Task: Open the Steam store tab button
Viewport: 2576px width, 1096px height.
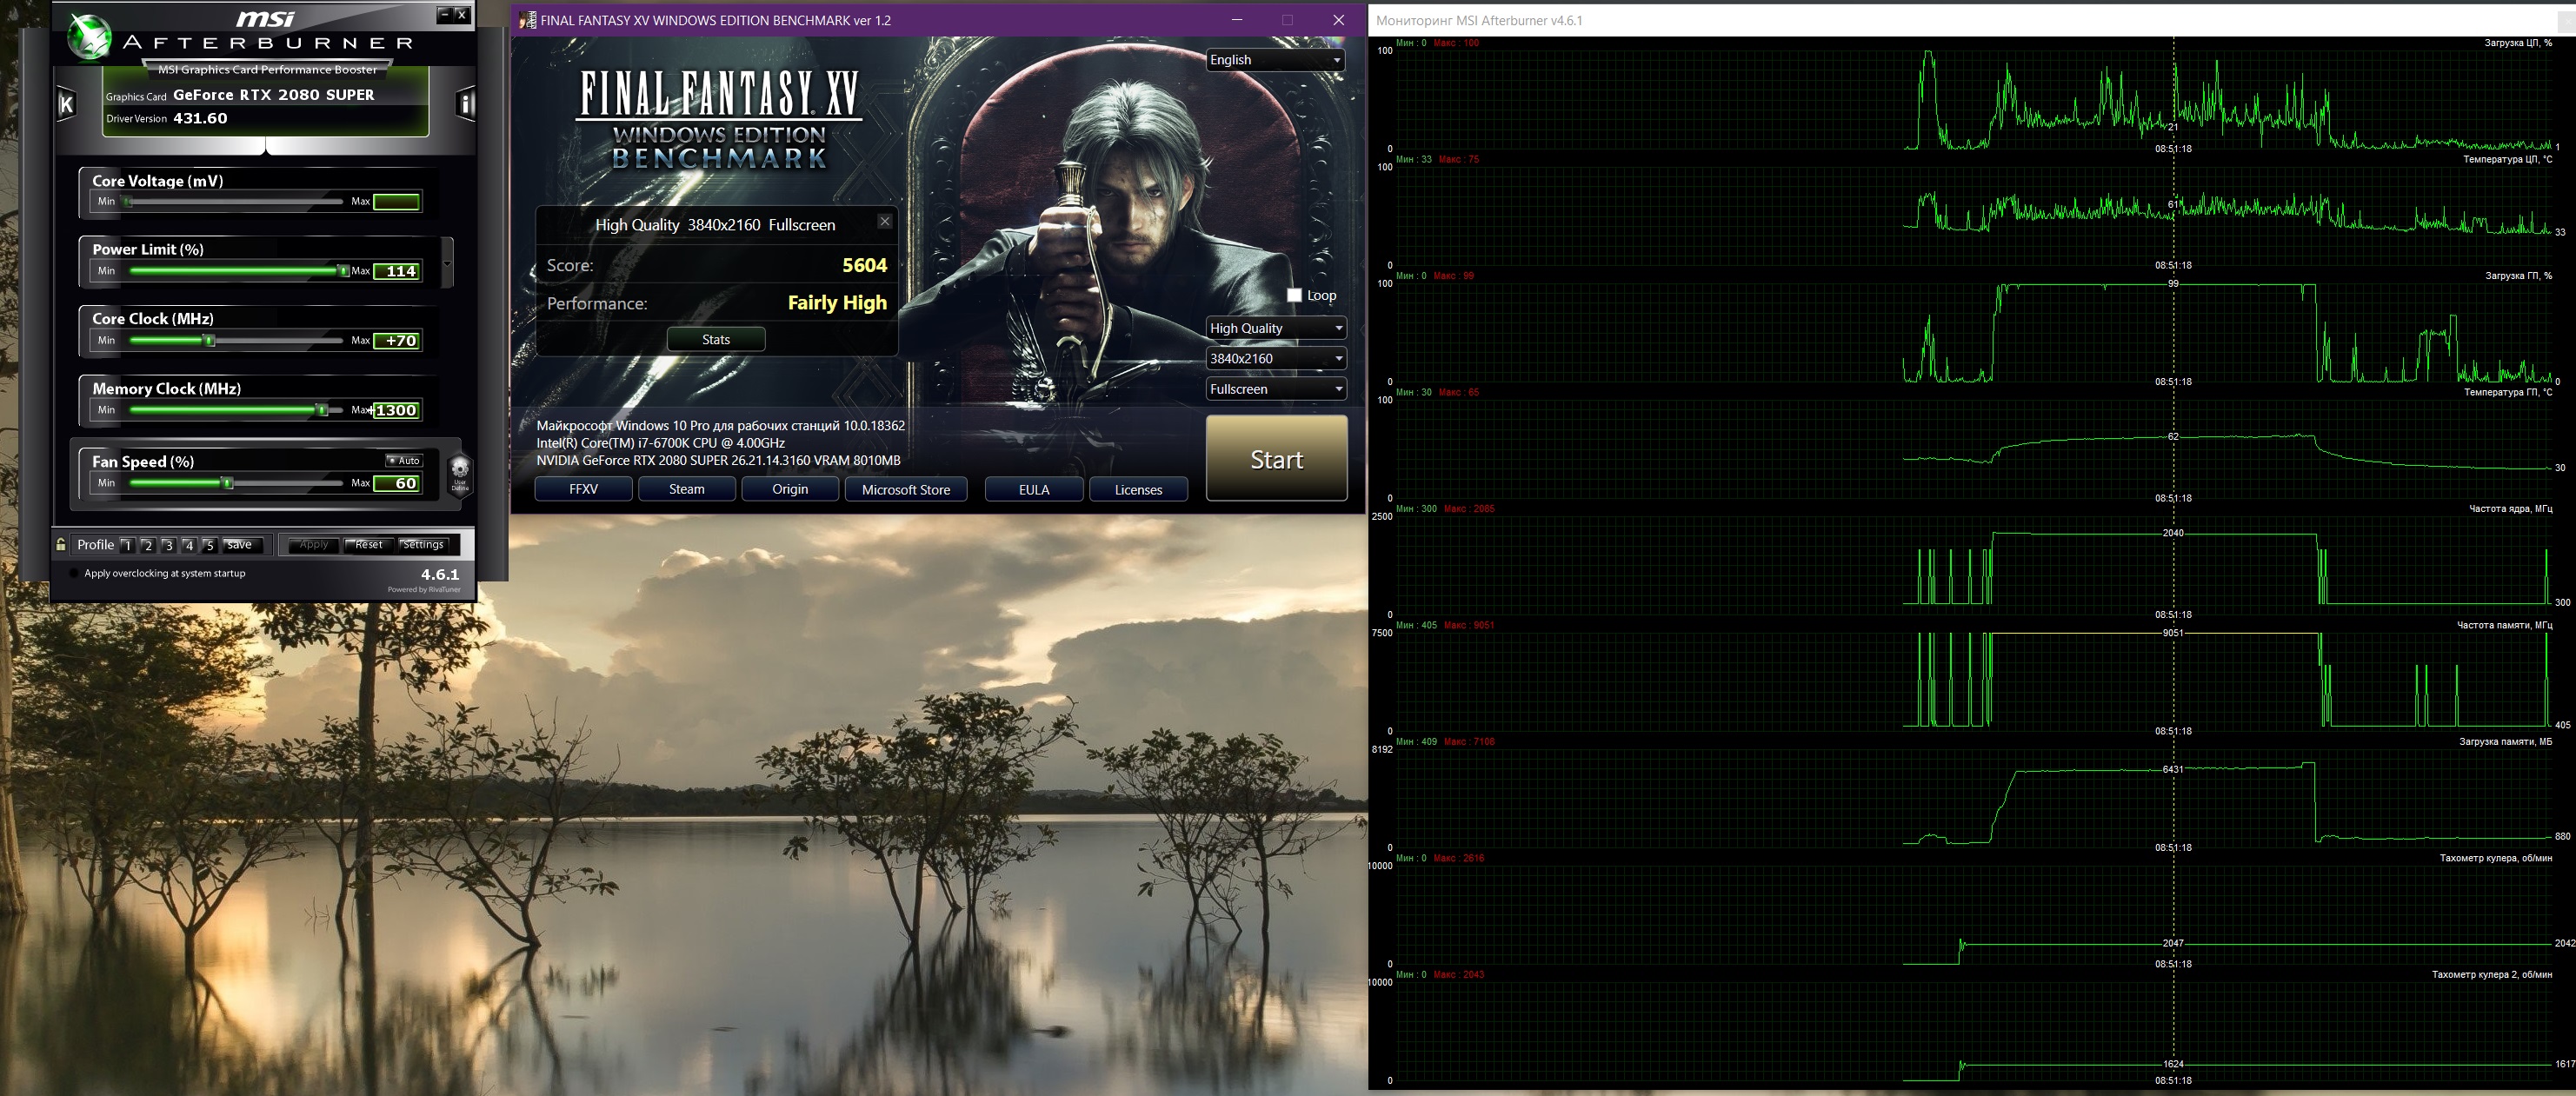Action: pyautogui.click(x=686, y=489)
